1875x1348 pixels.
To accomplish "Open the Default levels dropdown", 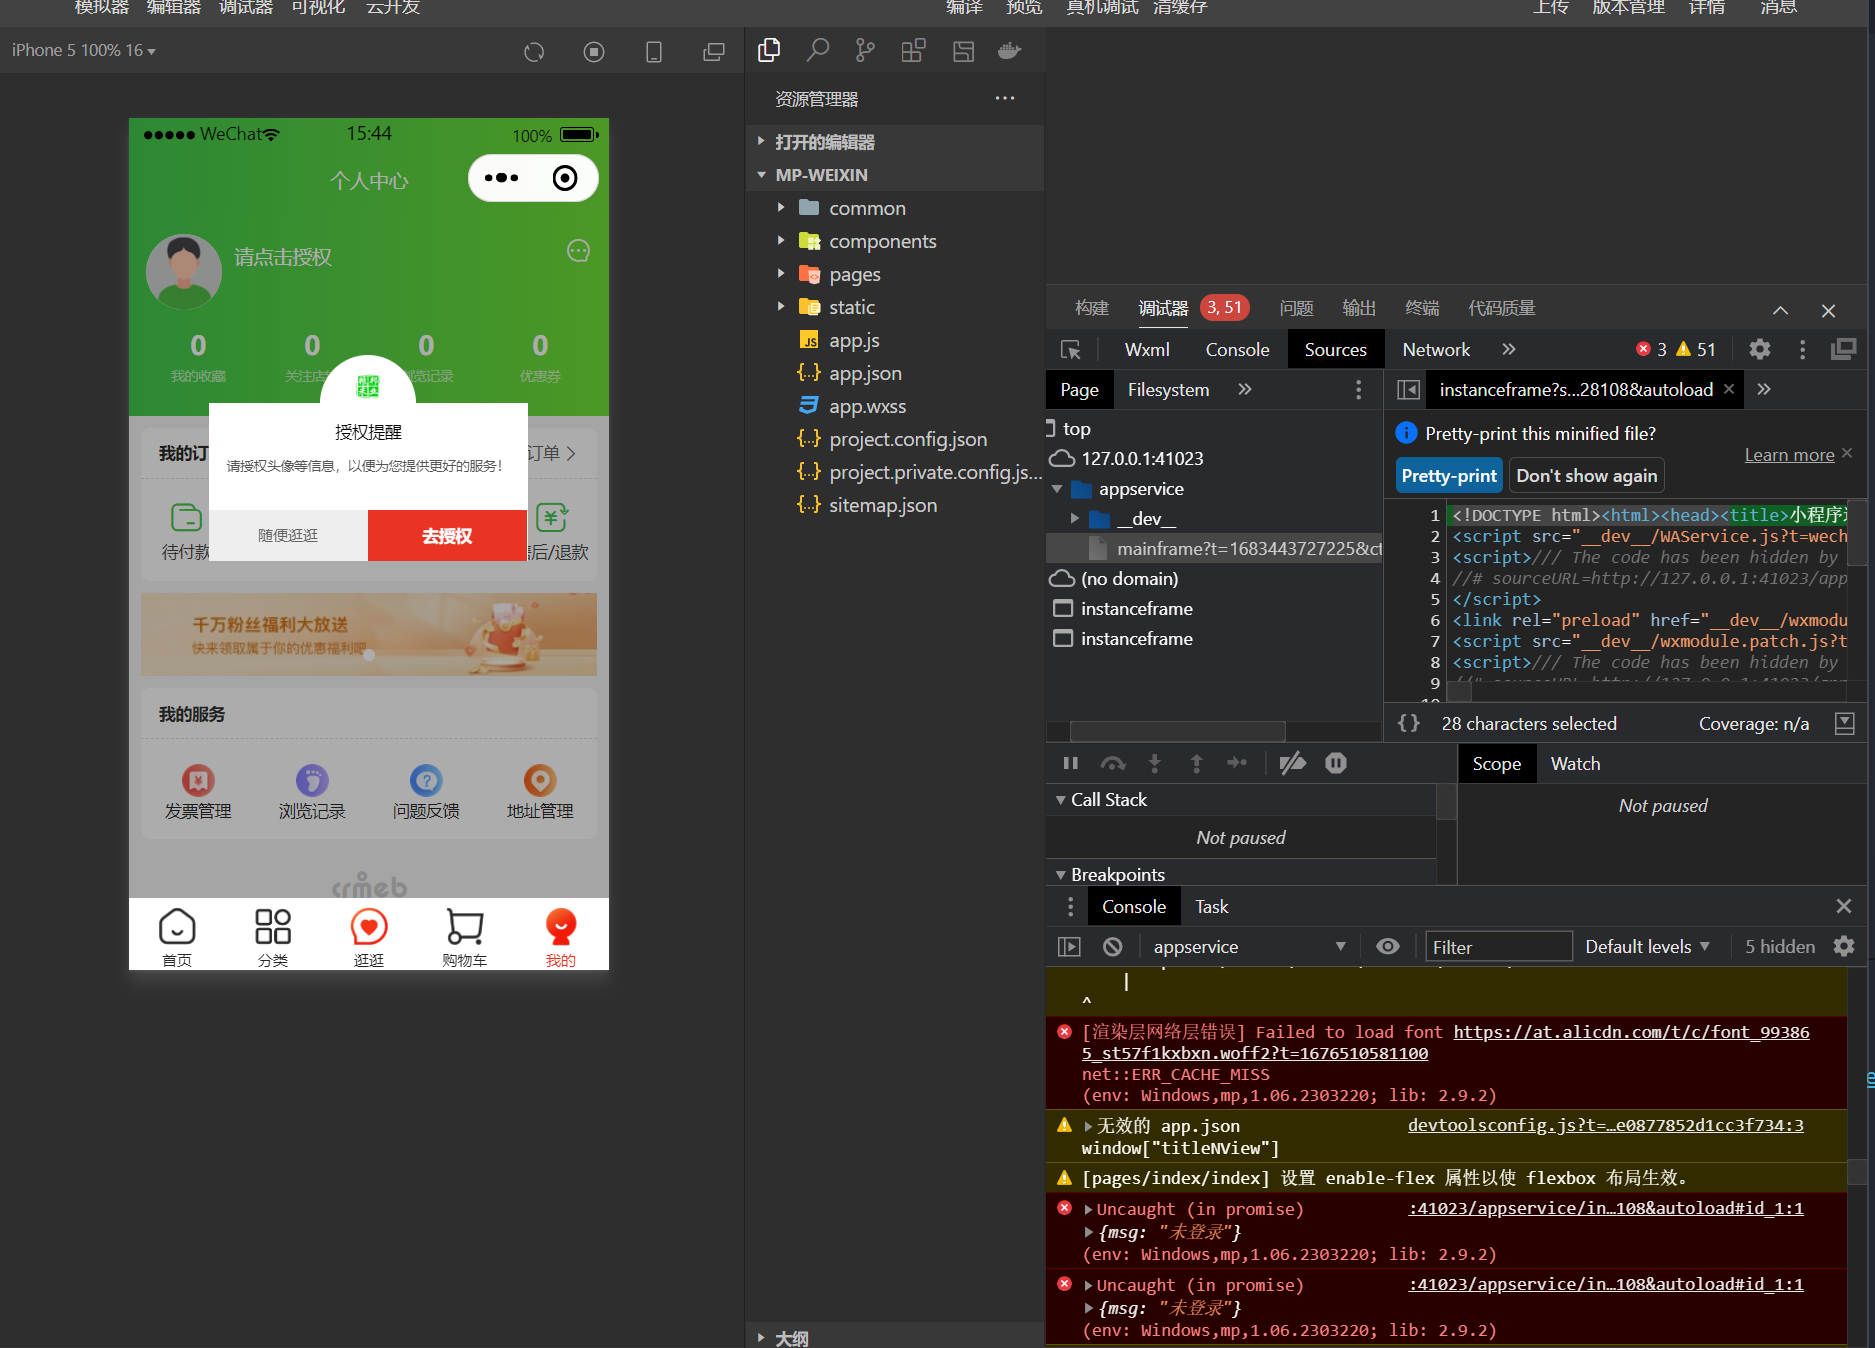I will (x=1647, y=946).
